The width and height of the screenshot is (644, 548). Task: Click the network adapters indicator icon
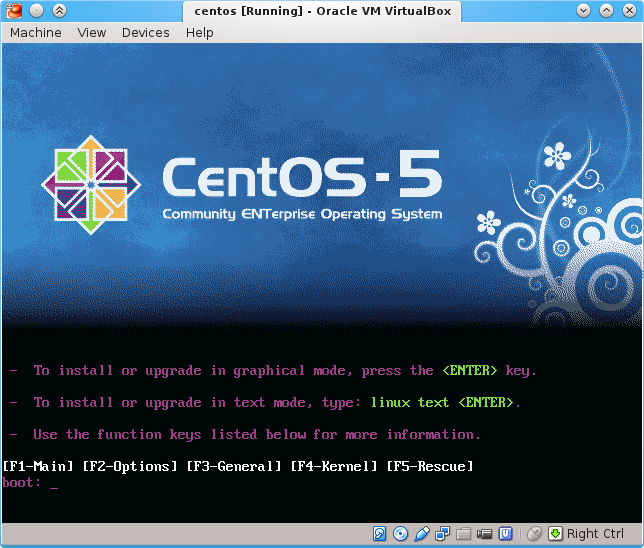point(443,534)
